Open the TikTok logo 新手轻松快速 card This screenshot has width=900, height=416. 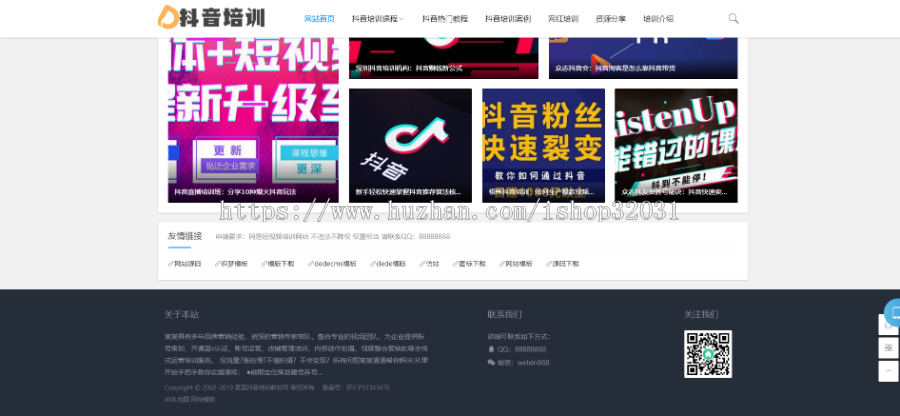[x=410, y=145]
